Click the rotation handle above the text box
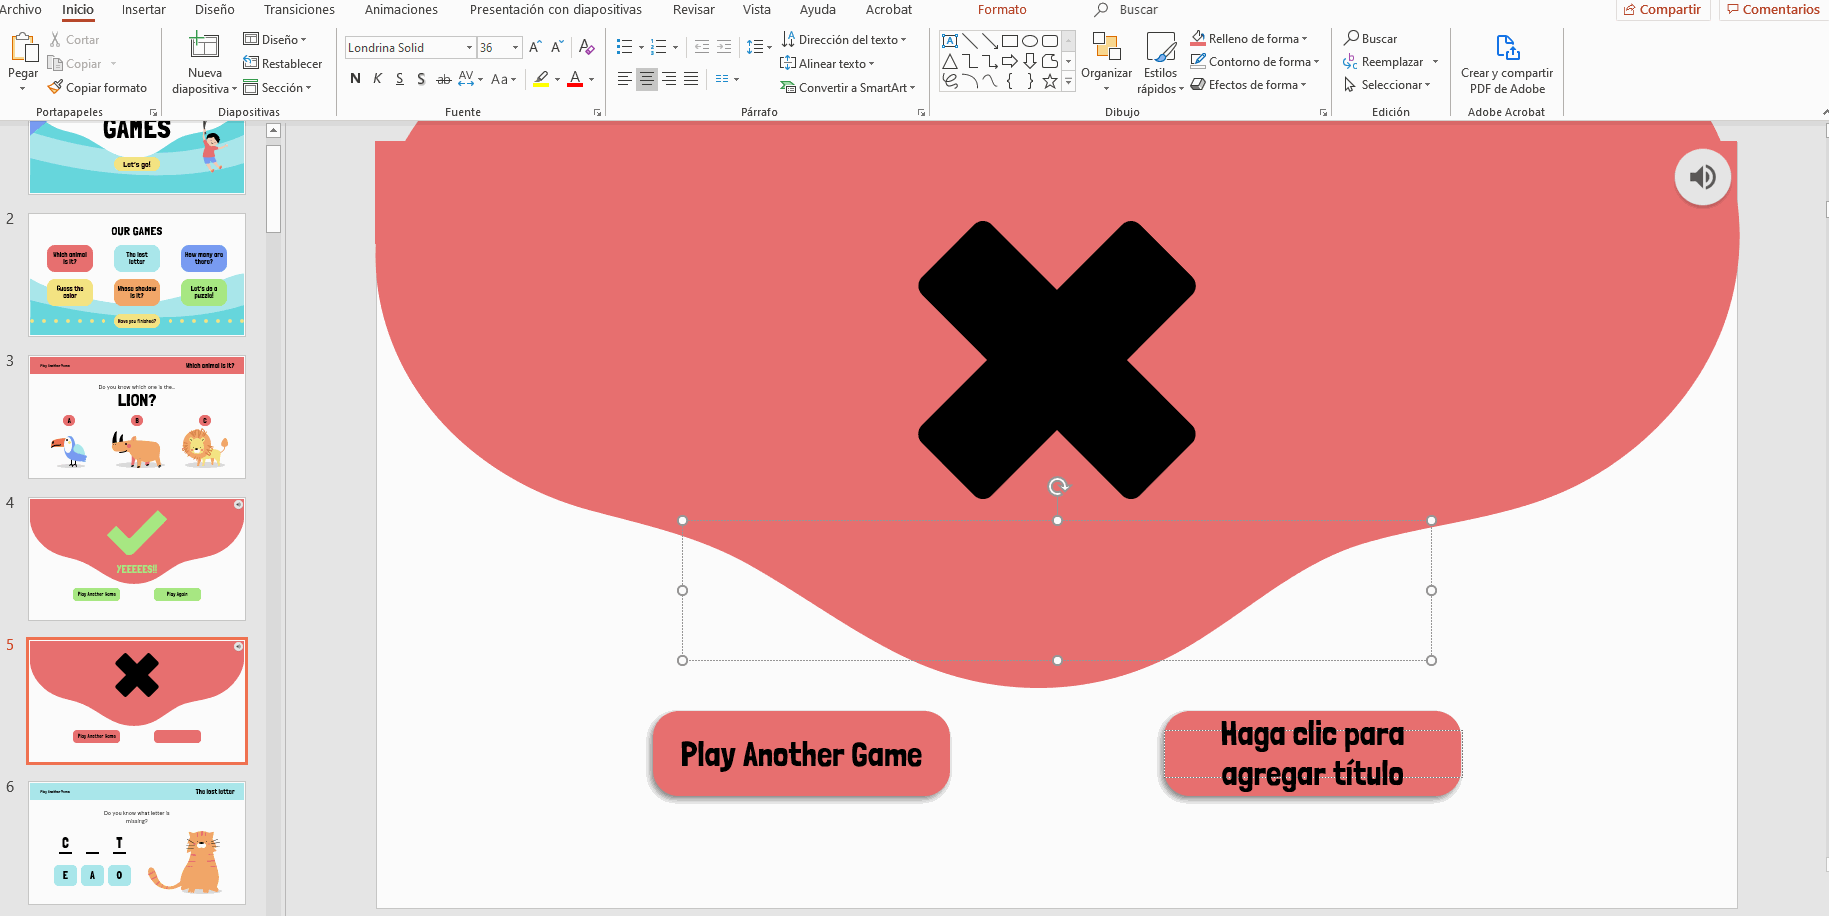Viewport: 1829px width, 916px height. (x=1058, y=486)
